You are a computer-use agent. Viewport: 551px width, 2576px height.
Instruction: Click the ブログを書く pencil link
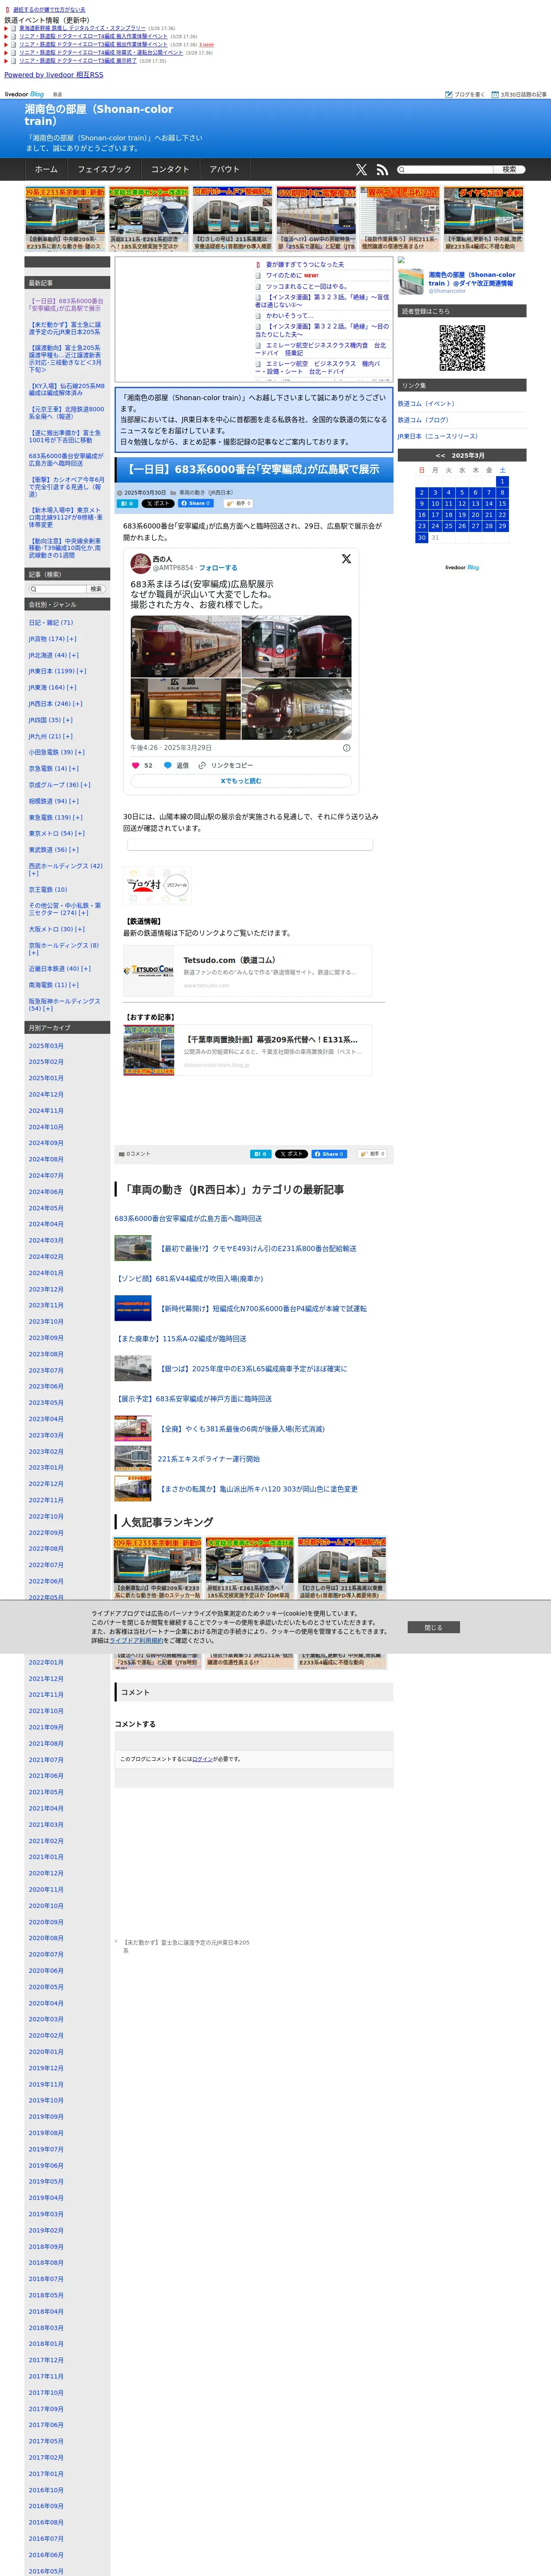click(465, 94)
